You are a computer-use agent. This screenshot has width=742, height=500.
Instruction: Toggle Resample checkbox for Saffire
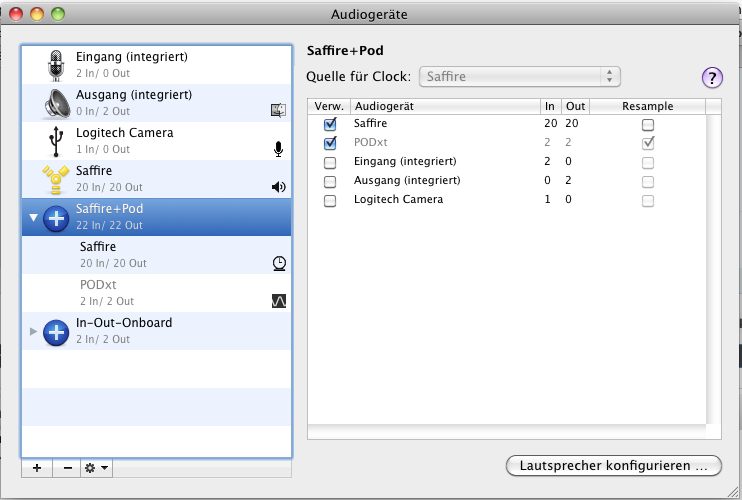(648, 124)
